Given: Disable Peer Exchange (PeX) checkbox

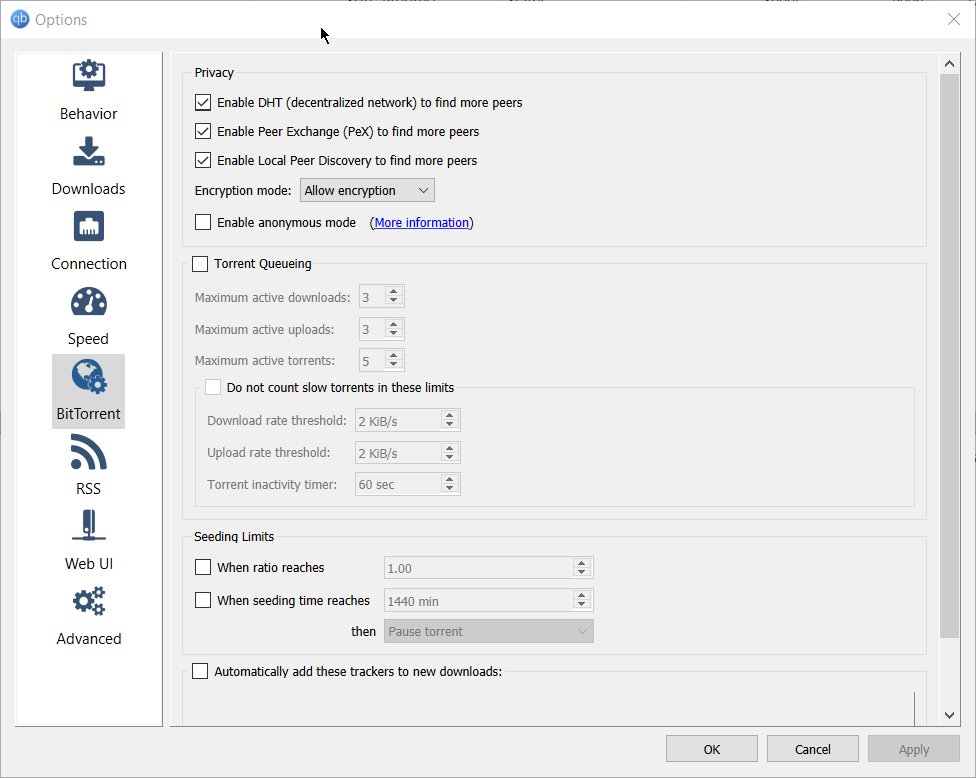Looking at the screenshot, I should 203,131.
